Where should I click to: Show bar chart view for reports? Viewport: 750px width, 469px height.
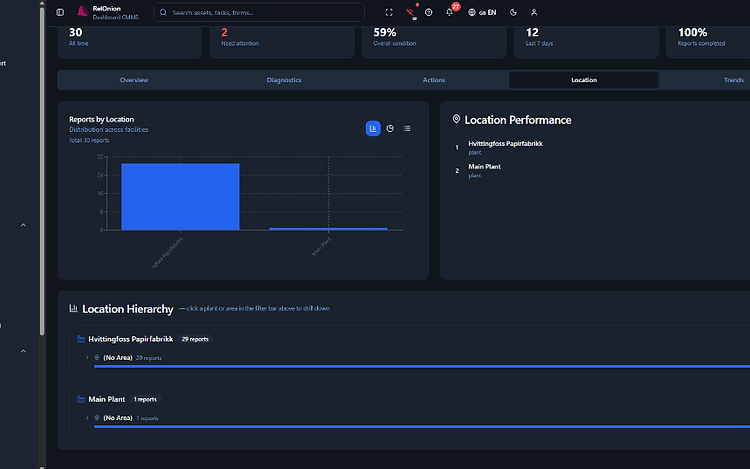pos(373,128)
